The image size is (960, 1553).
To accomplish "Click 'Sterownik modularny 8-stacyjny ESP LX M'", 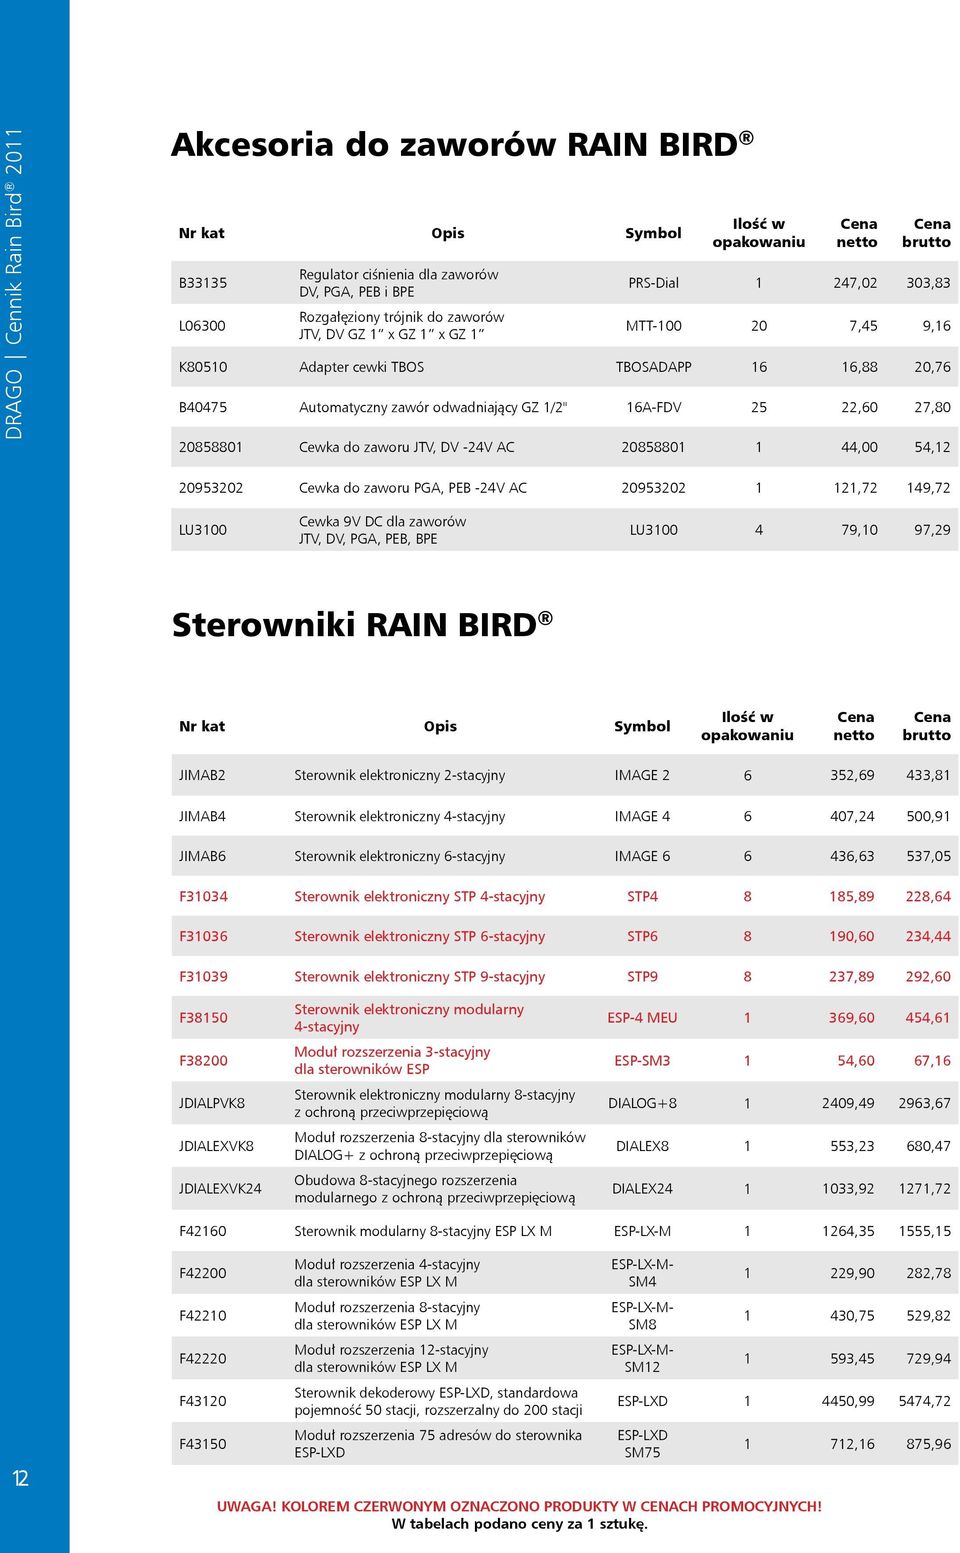I will [x=423, y=1231].
